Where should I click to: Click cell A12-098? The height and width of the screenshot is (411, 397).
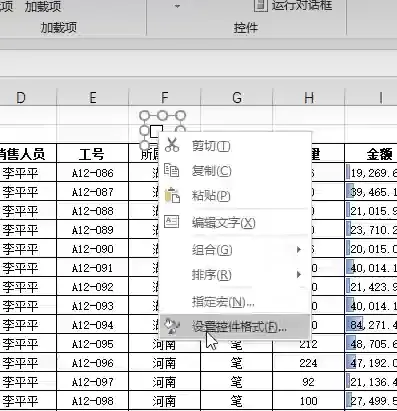(93, 401)
